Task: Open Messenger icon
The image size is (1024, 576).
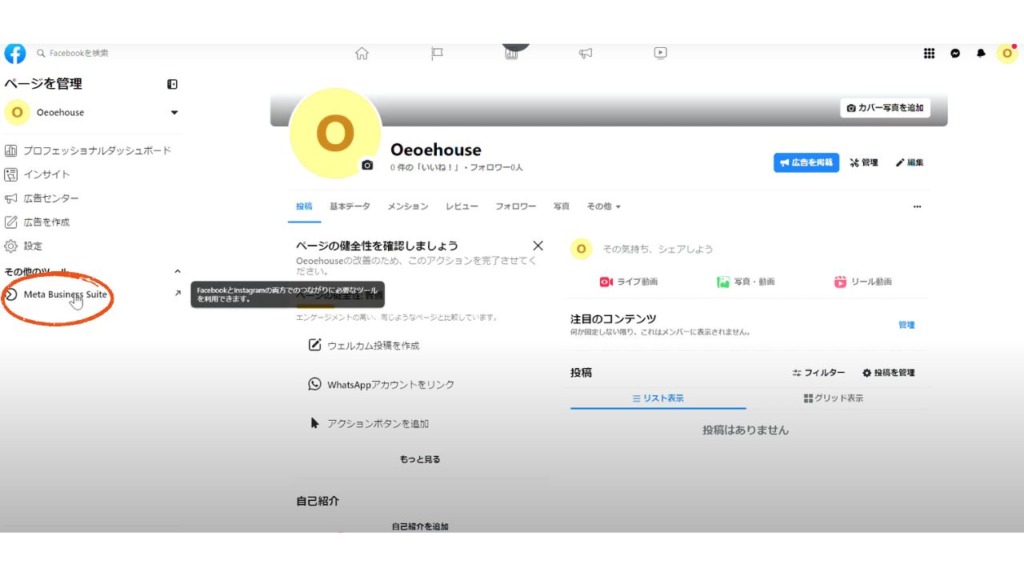Action: (x=955, y=54)
